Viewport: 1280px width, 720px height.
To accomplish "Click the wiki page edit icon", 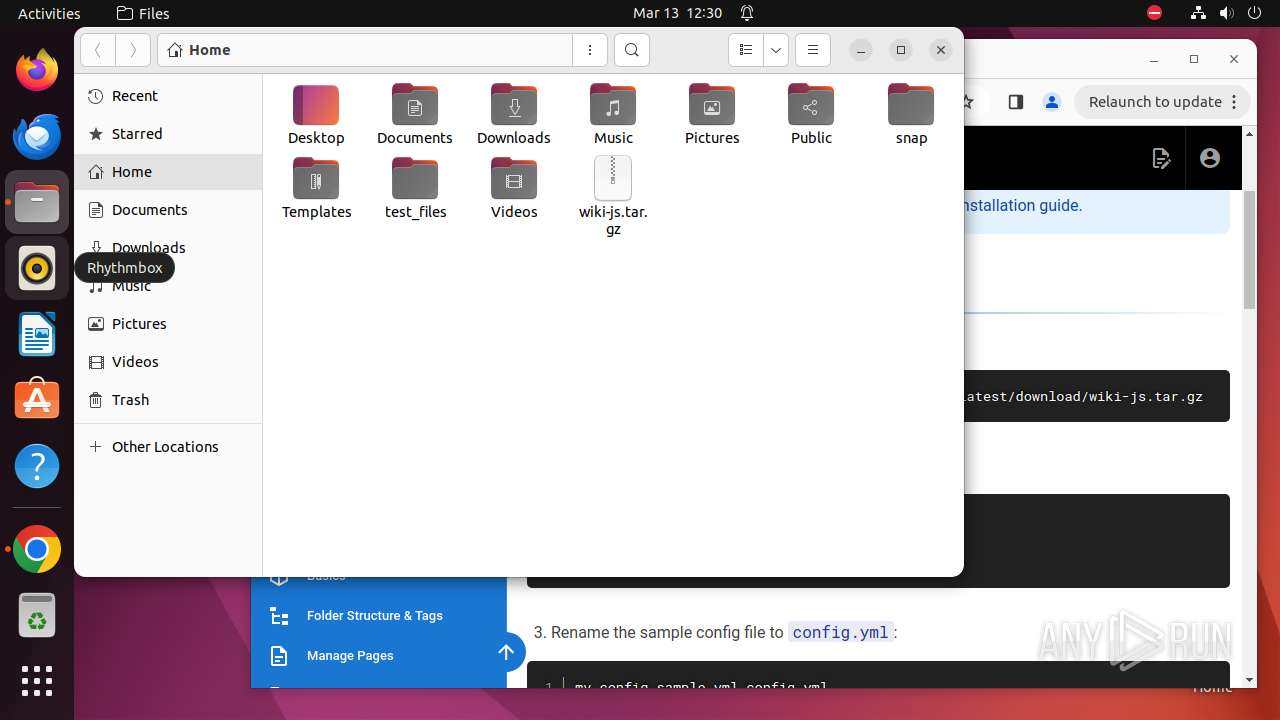I will point(1161,158).
